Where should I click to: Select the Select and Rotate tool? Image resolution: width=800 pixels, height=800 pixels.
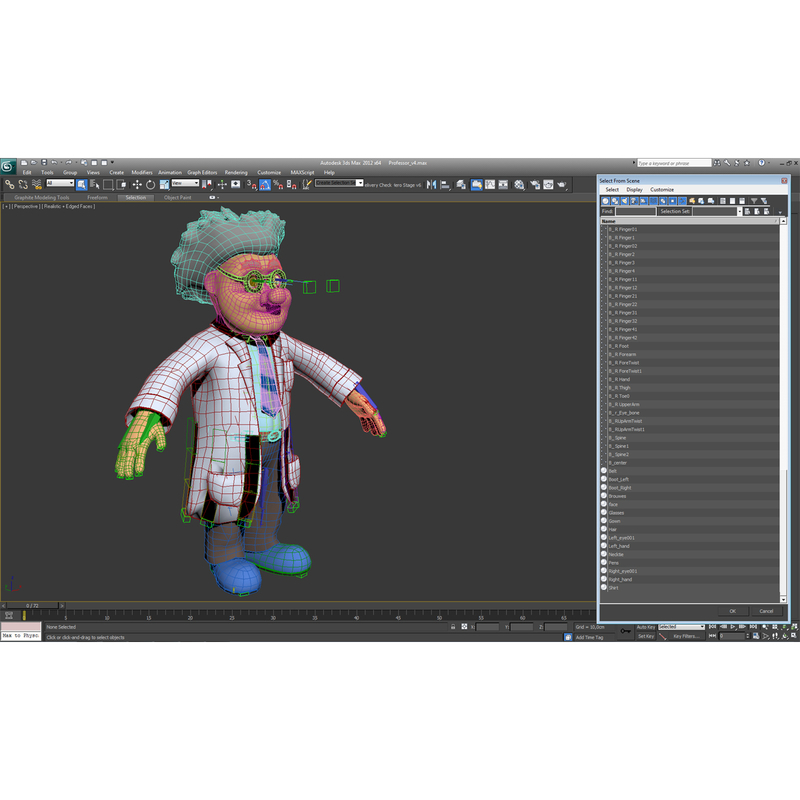tap(150, 186)
